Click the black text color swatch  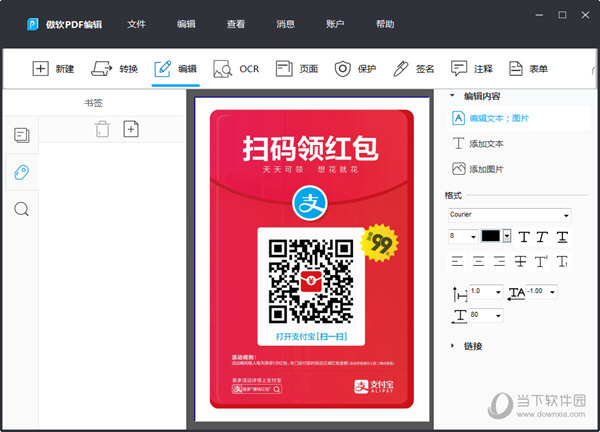pos(491,236)
